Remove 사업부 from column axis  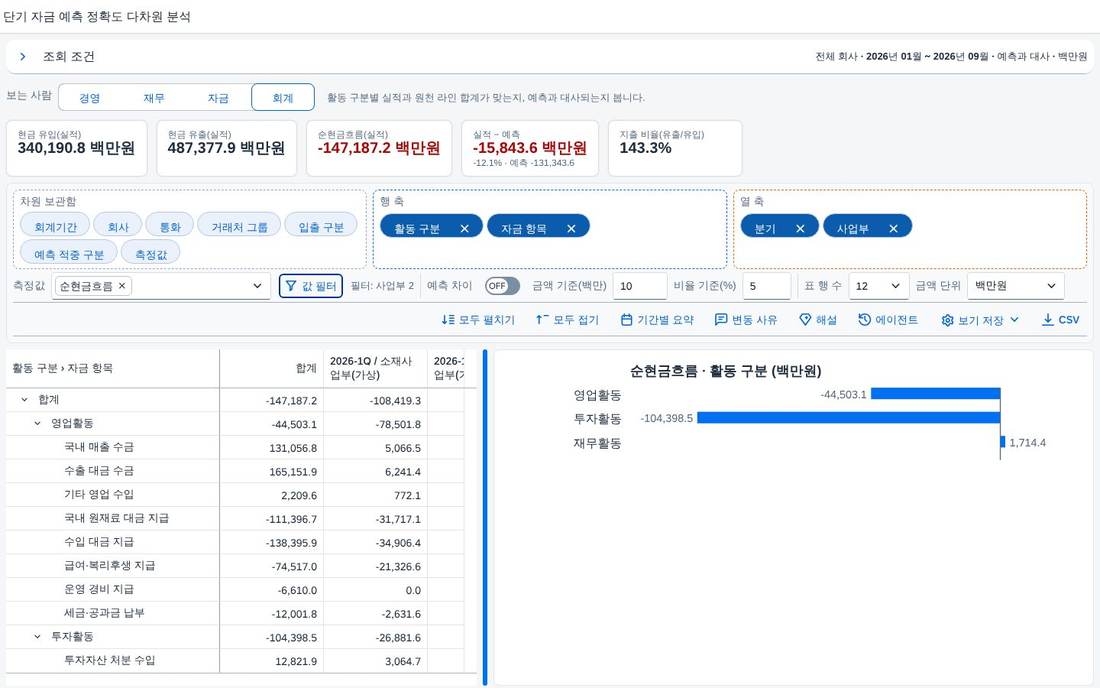point(893,229)
